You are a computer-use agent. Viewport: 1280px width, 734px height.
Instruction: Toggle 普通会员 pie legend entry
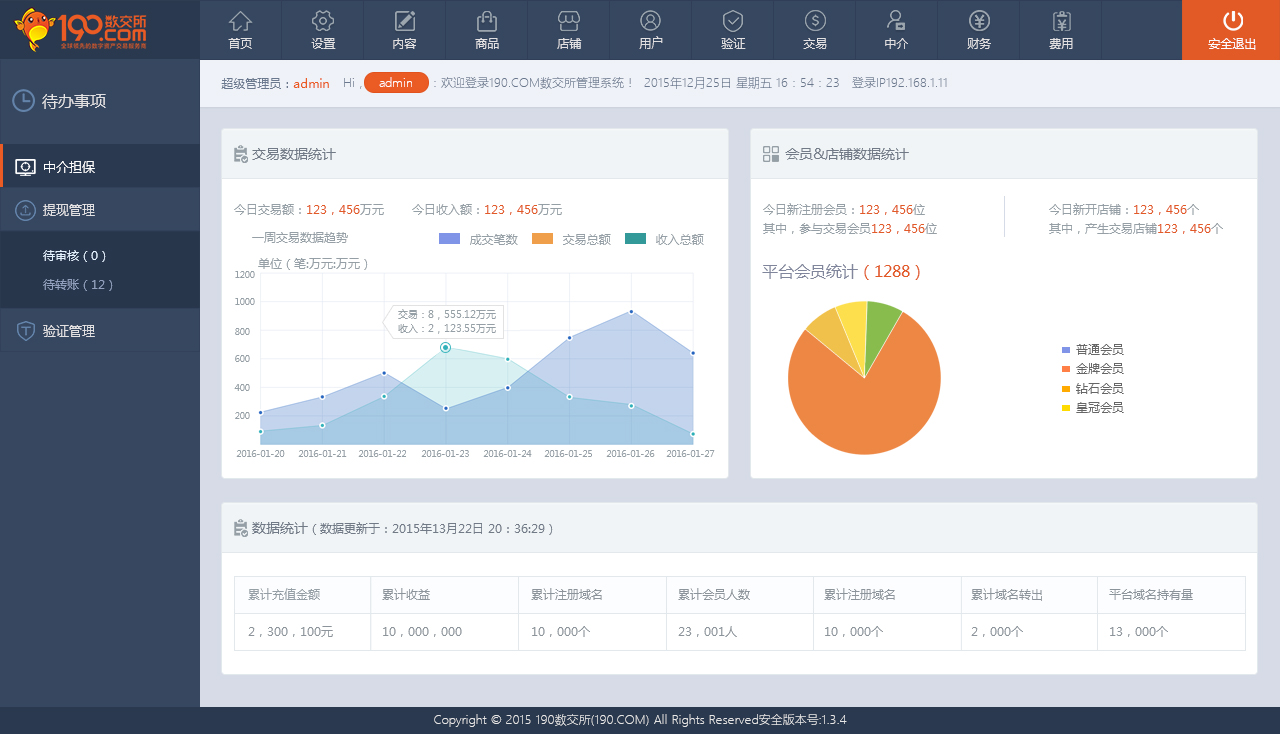[x=1092, y=350]
